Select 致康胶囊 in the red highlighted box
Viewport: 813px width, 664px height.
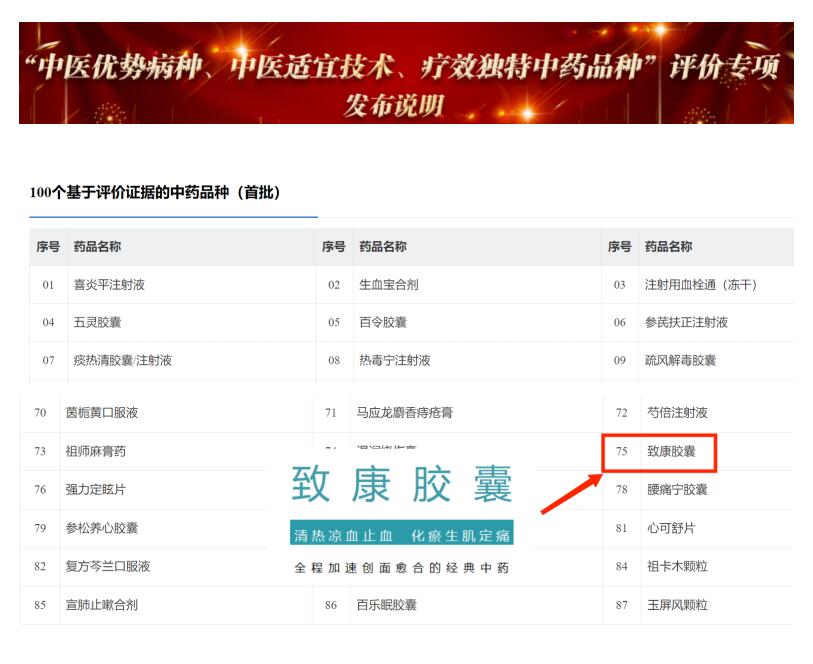click(x=670, y=452)
